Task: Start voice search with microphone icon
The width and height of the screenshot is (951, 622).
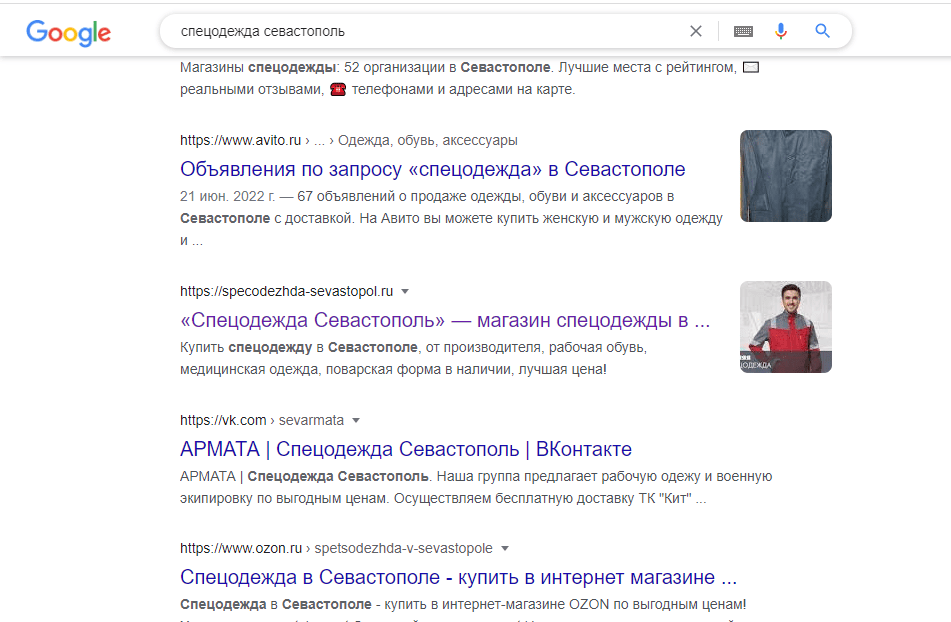Action: coord(781,31)
